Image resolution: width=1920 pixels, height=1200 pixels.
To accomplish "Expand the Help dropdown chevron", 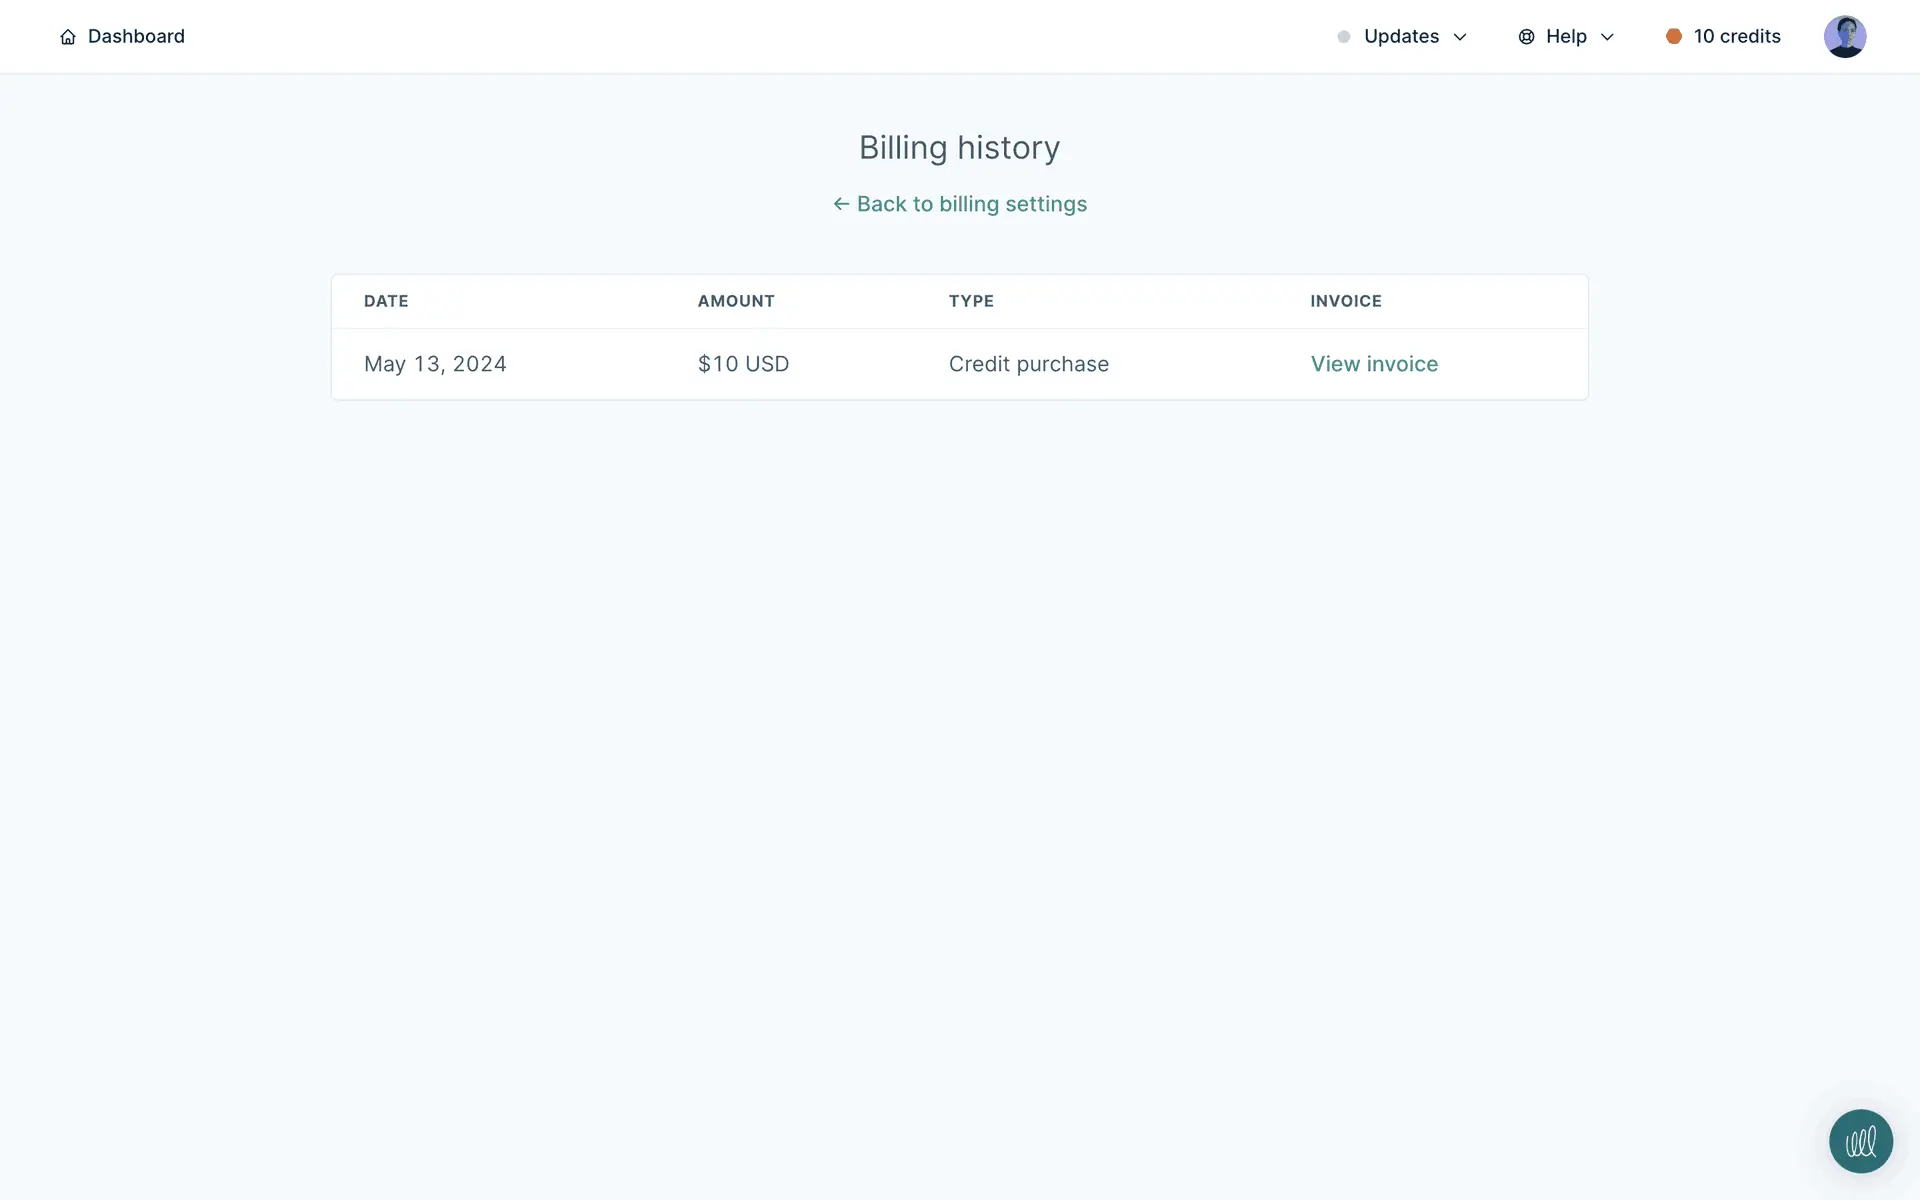I will (1607, 37).
